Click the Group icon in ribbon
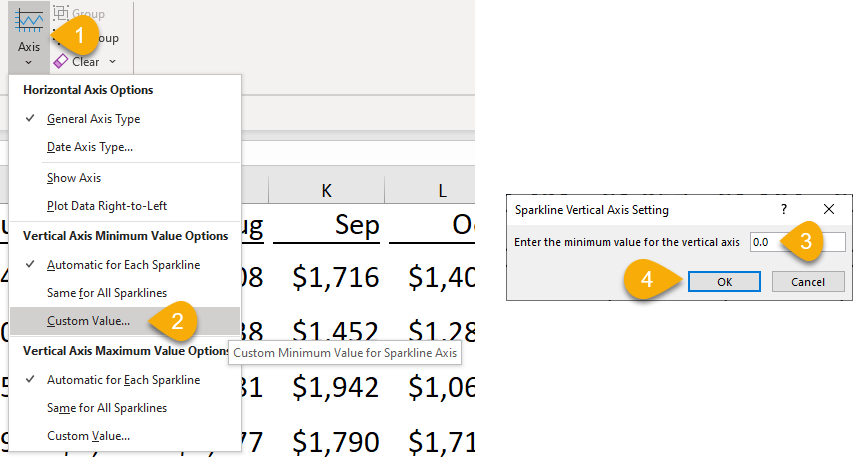This screenshot has width=853, height=460. click(x=61, y=13)
